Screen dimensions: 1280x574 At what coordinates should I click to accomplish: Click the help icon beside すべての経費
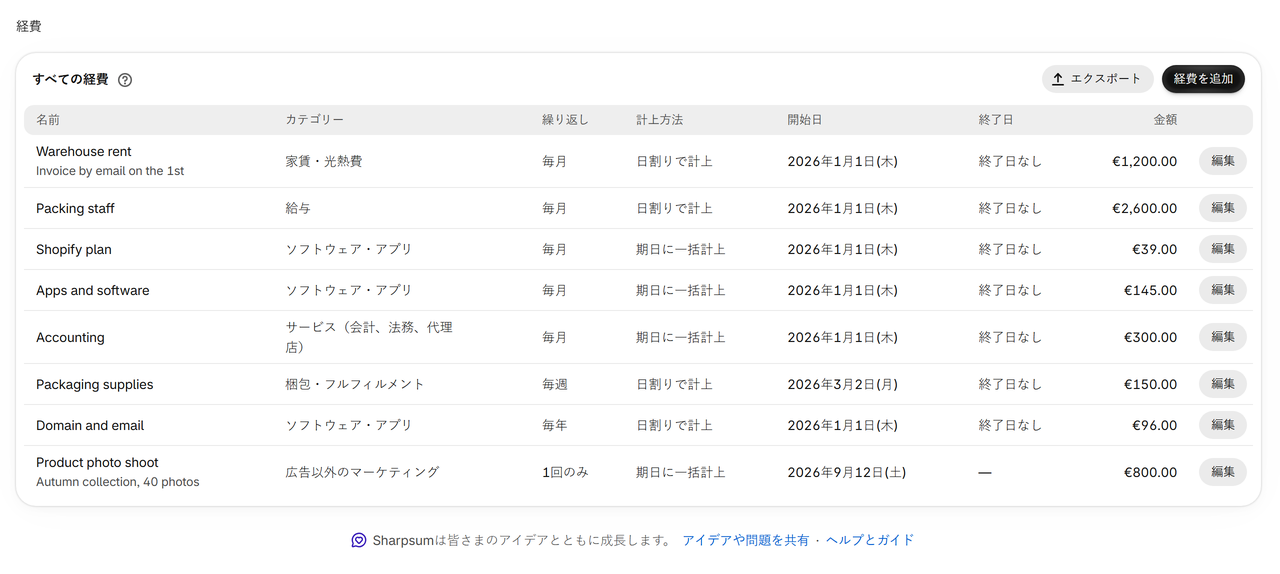[x=125, y=80]
